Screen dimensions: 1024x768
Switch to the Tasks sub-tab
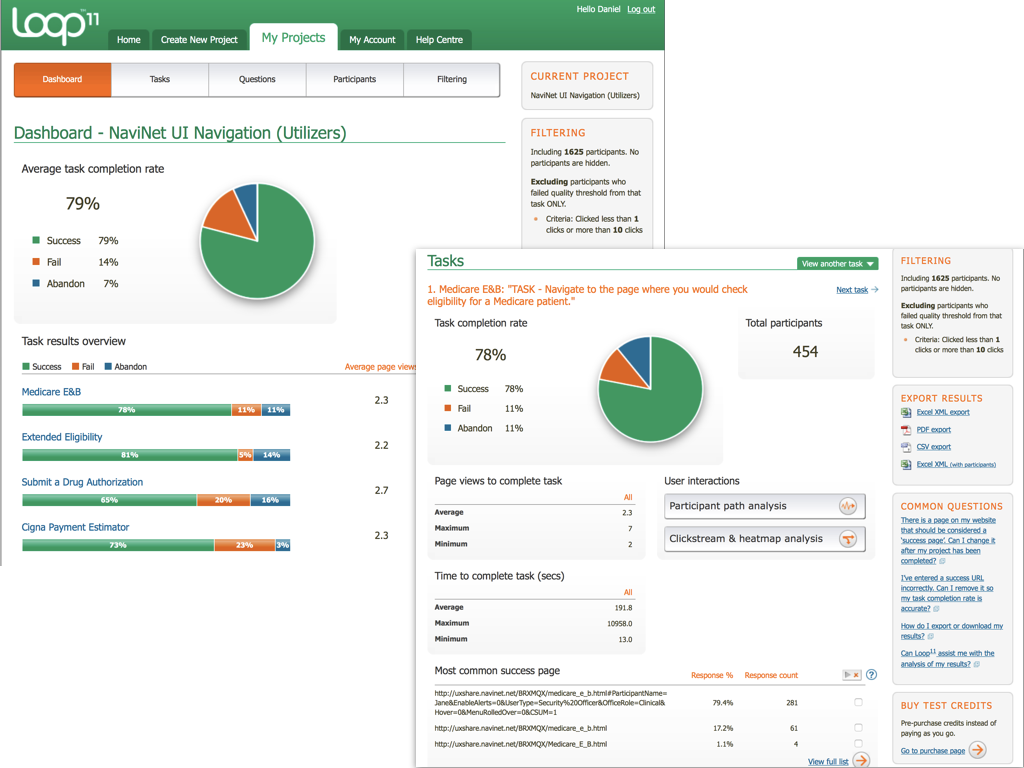(160, 80)
